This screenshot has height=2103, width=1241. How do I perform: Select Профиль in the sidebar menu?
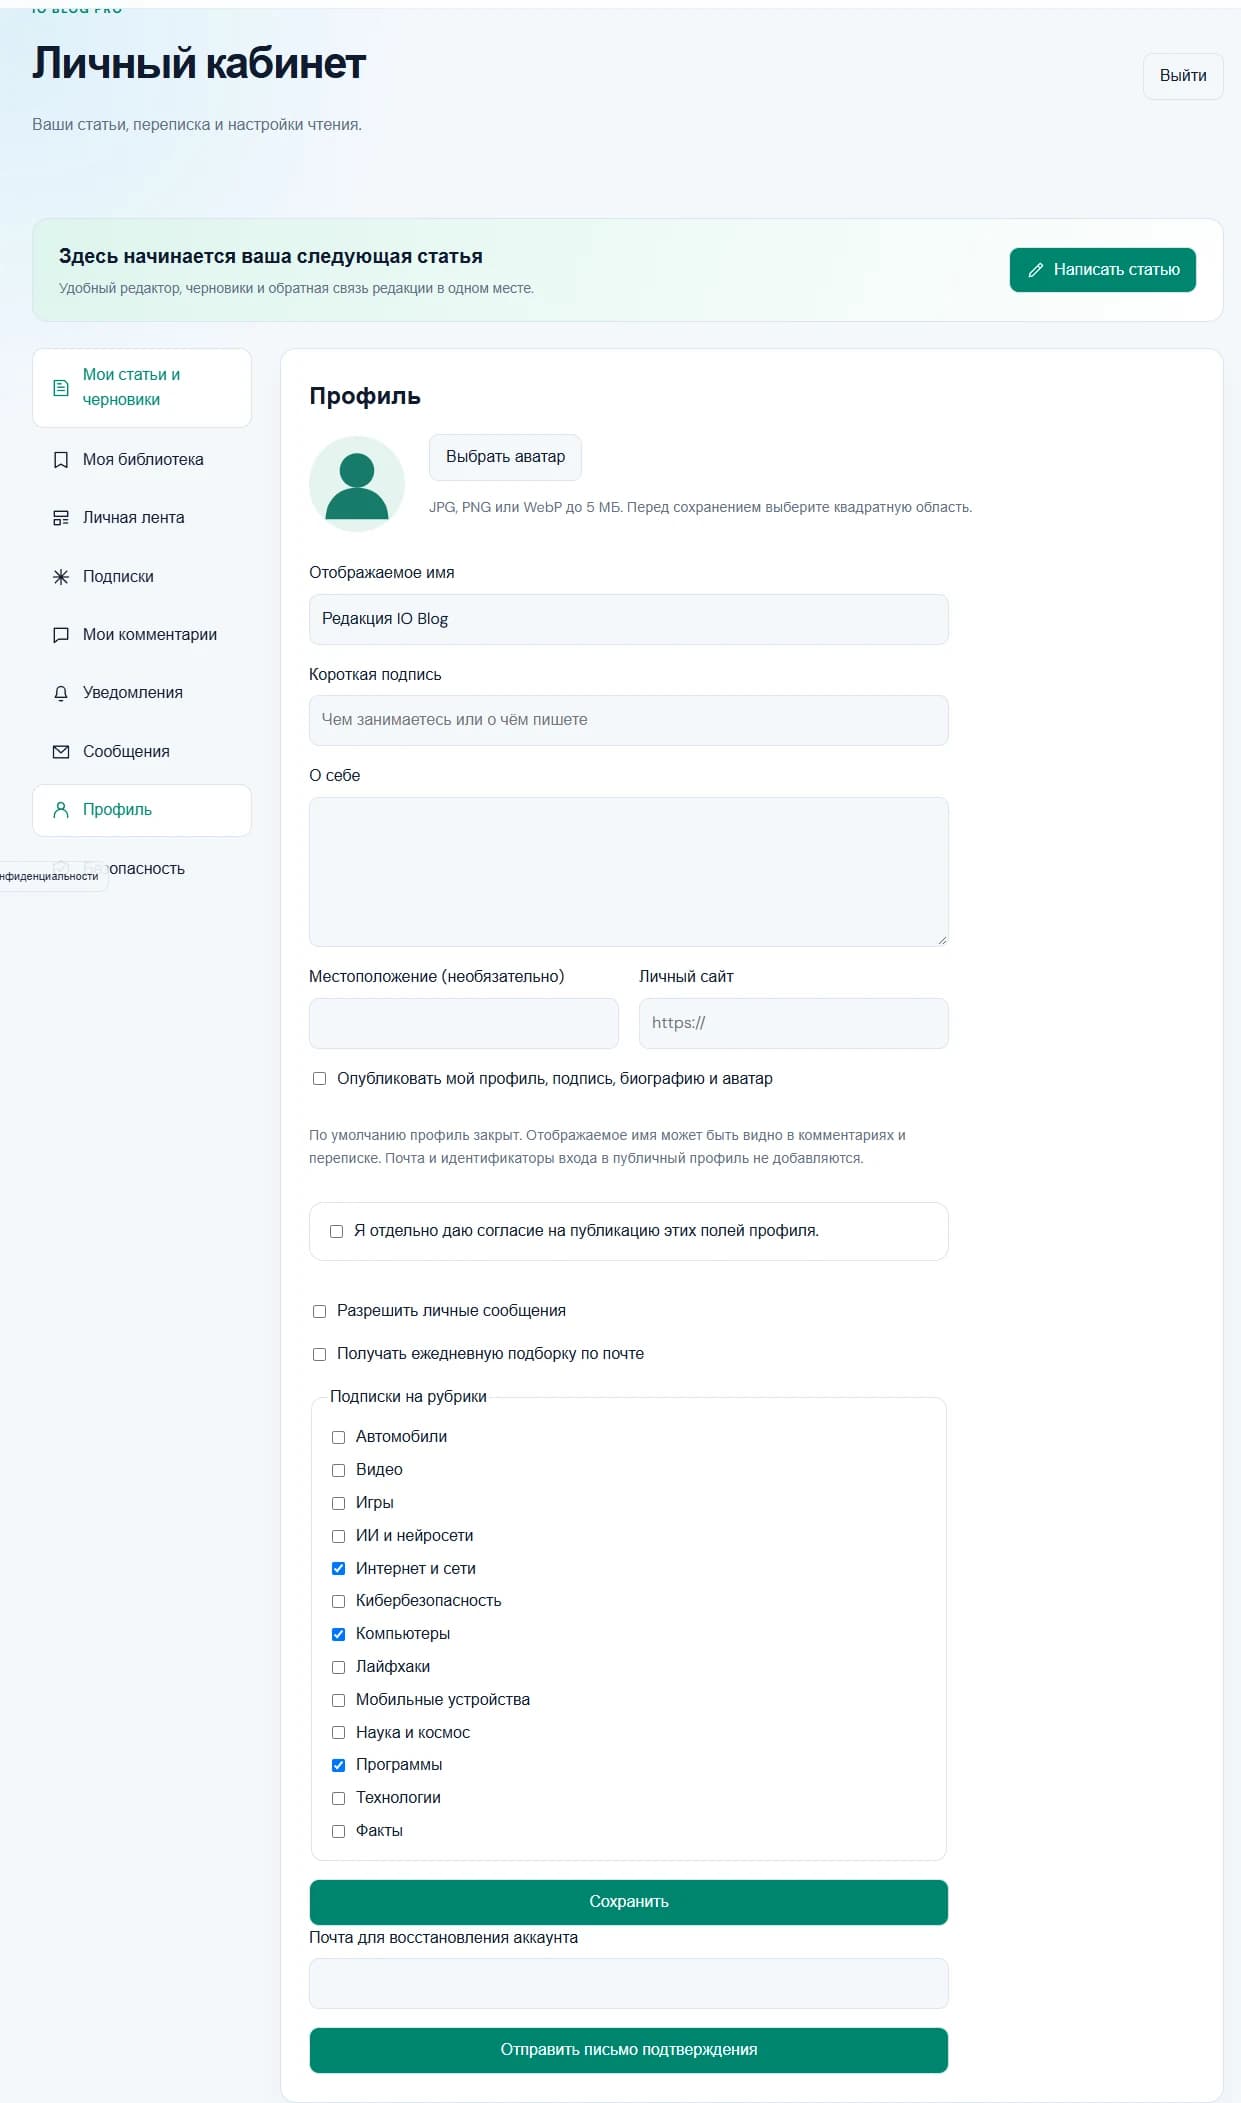pyautogui.click(x=142, y=810)
